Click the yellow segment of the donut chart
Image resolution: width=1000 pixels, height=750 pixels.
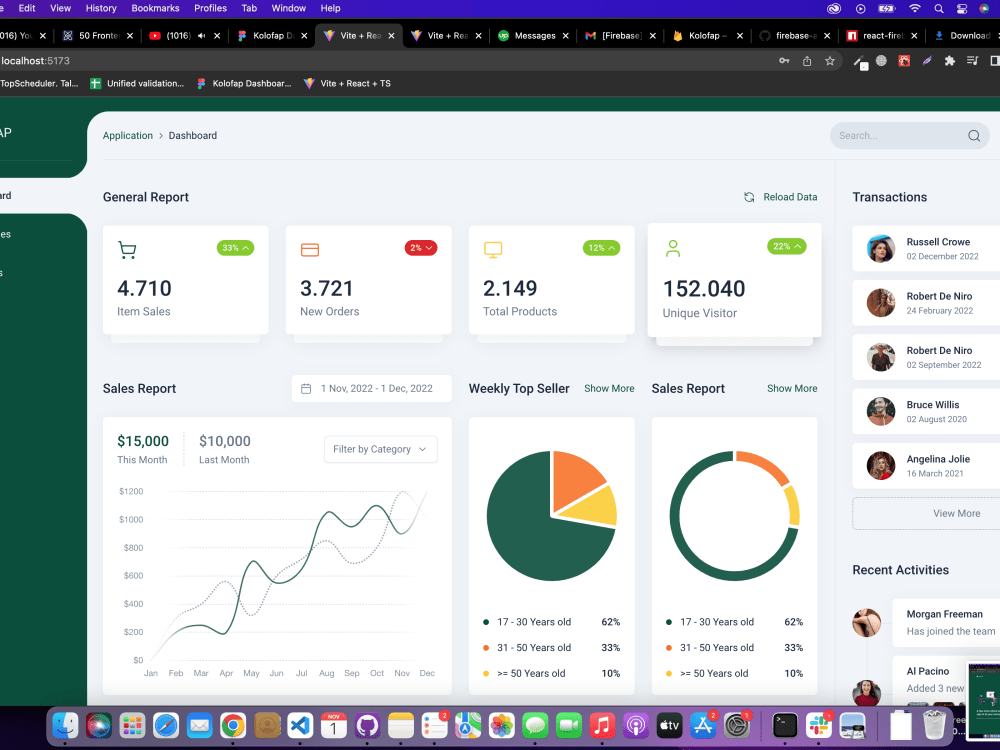tap(793, 505)
